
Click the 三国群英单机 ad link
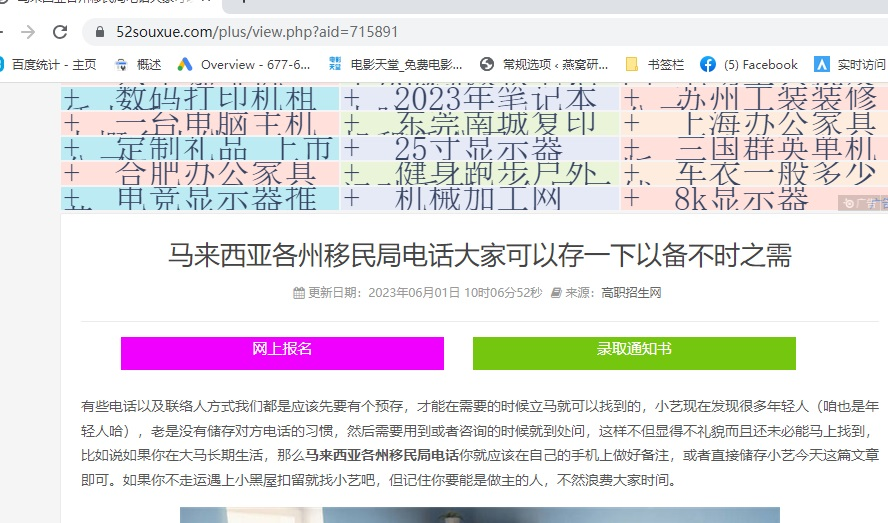(775, 148)
